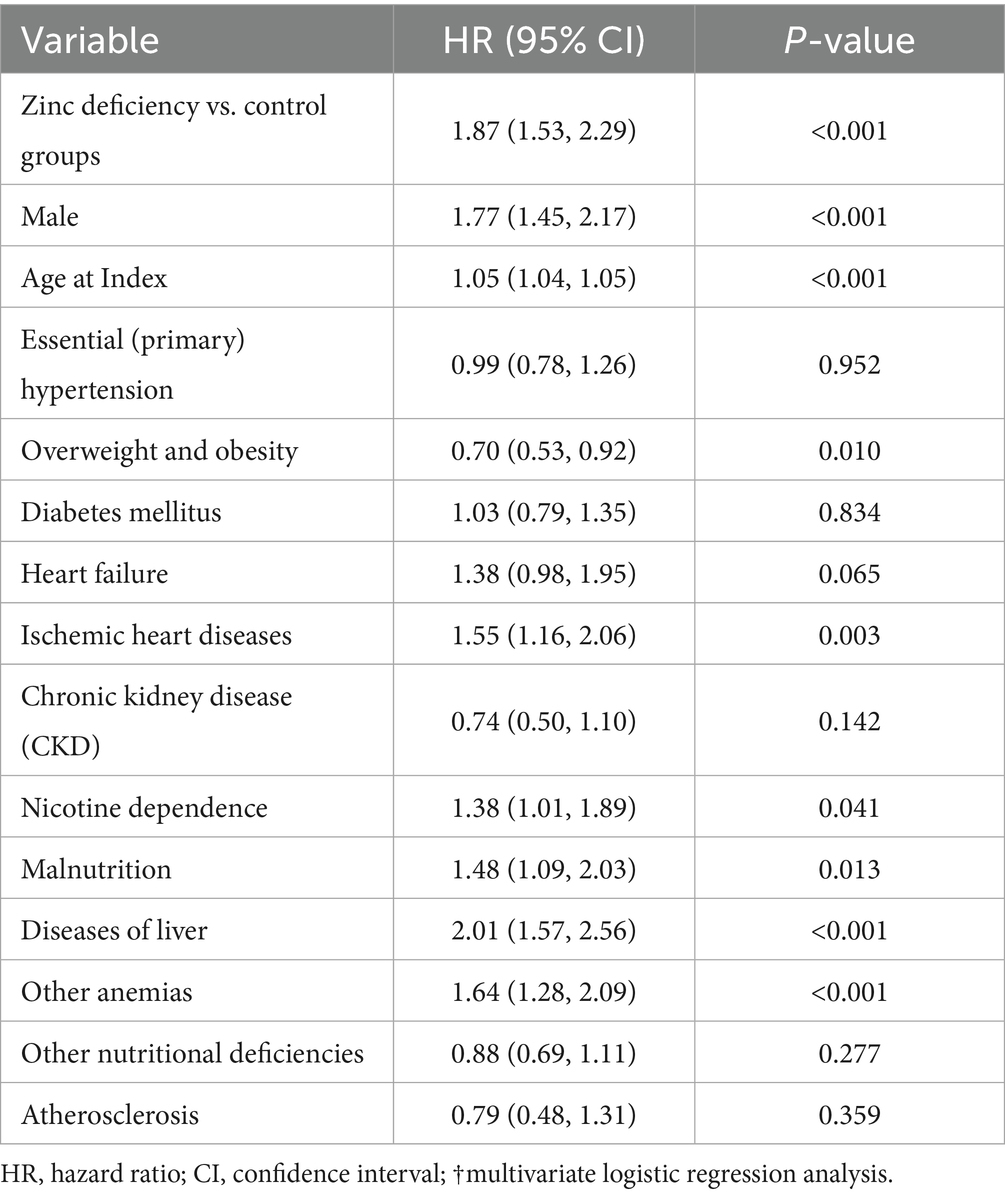The height and width of the screenshot is (1196, 1005).
Task: Select the Nicotine dependence P-value 0.041
Action: (849, 807)
